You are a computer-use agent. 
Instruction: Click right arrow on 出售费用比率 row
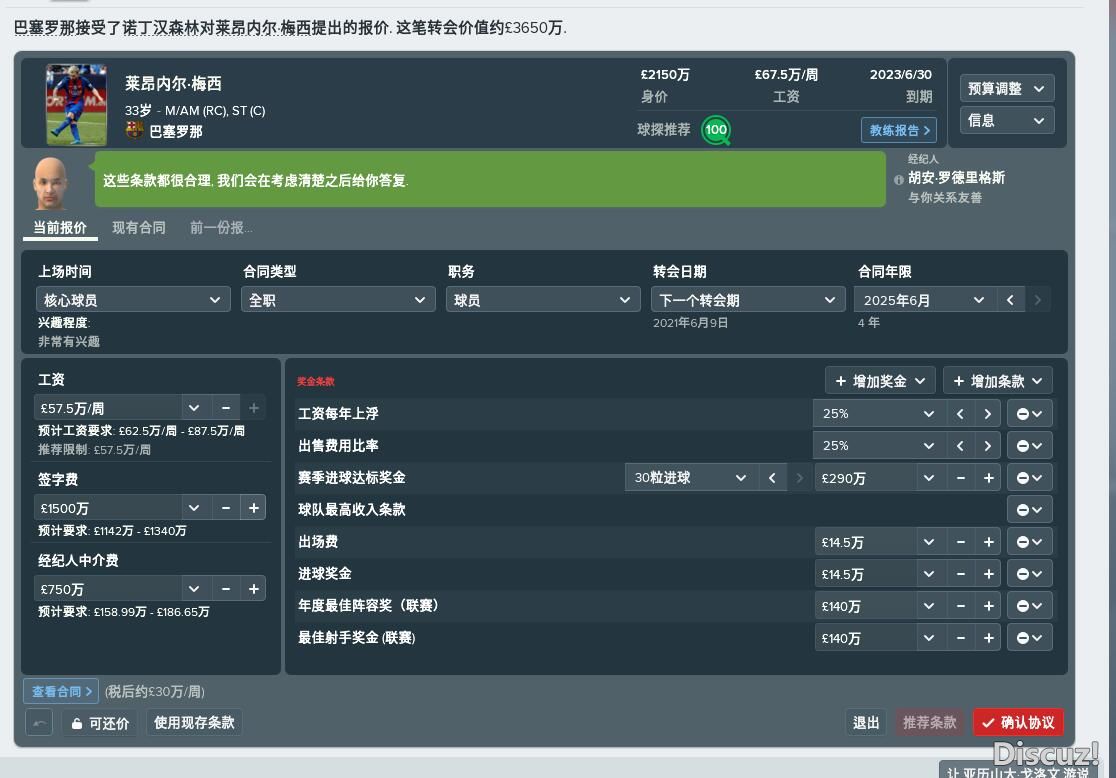[x=987, y=446]
